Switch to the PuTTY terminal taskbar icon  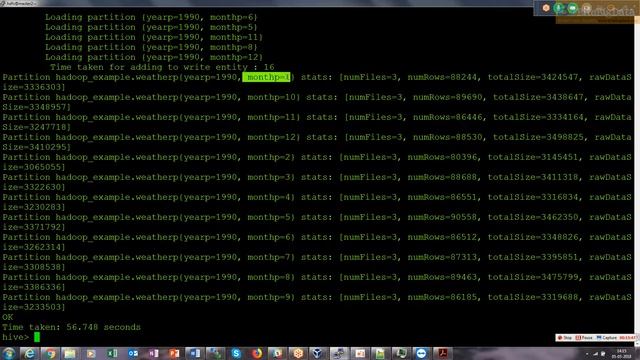[x=339, y=353]
